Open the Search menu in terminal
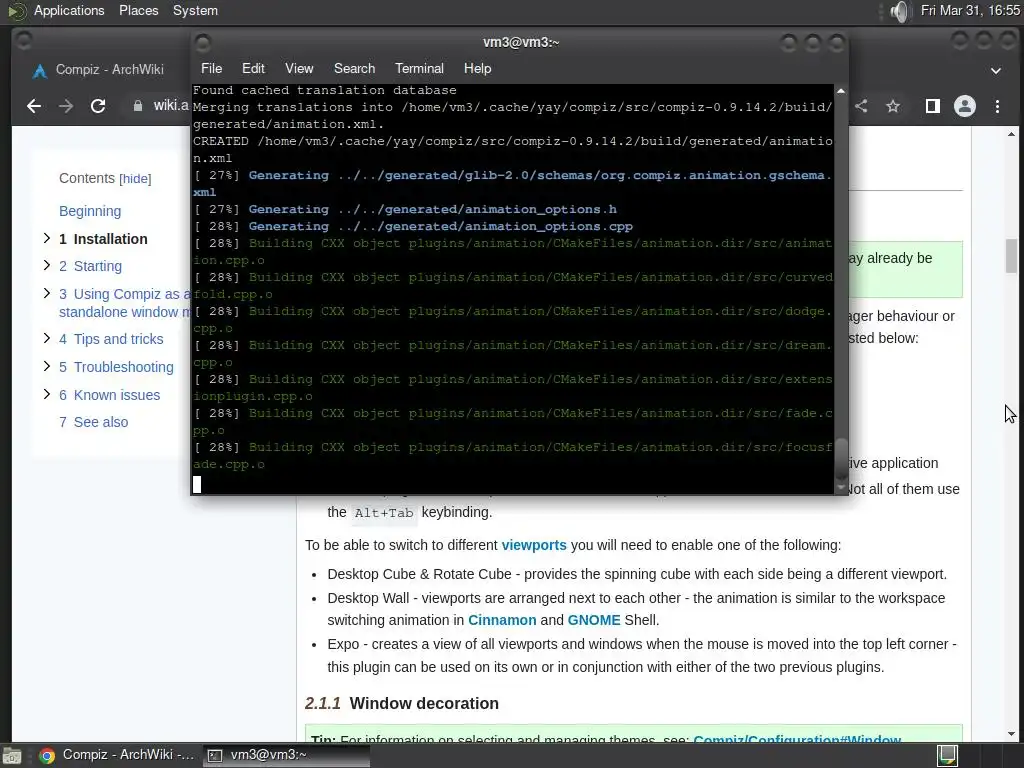The image size is (1024, 768). 355,69
